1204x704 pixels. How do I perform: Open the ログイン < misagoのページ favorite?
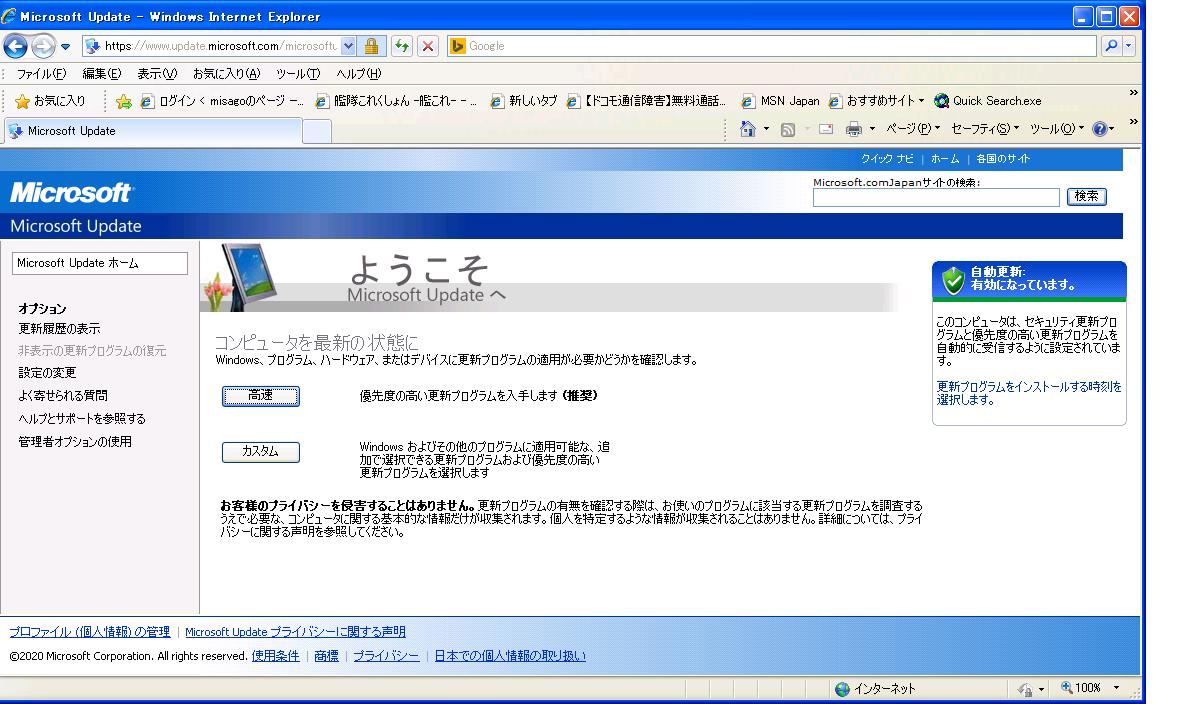click(222, 101)
